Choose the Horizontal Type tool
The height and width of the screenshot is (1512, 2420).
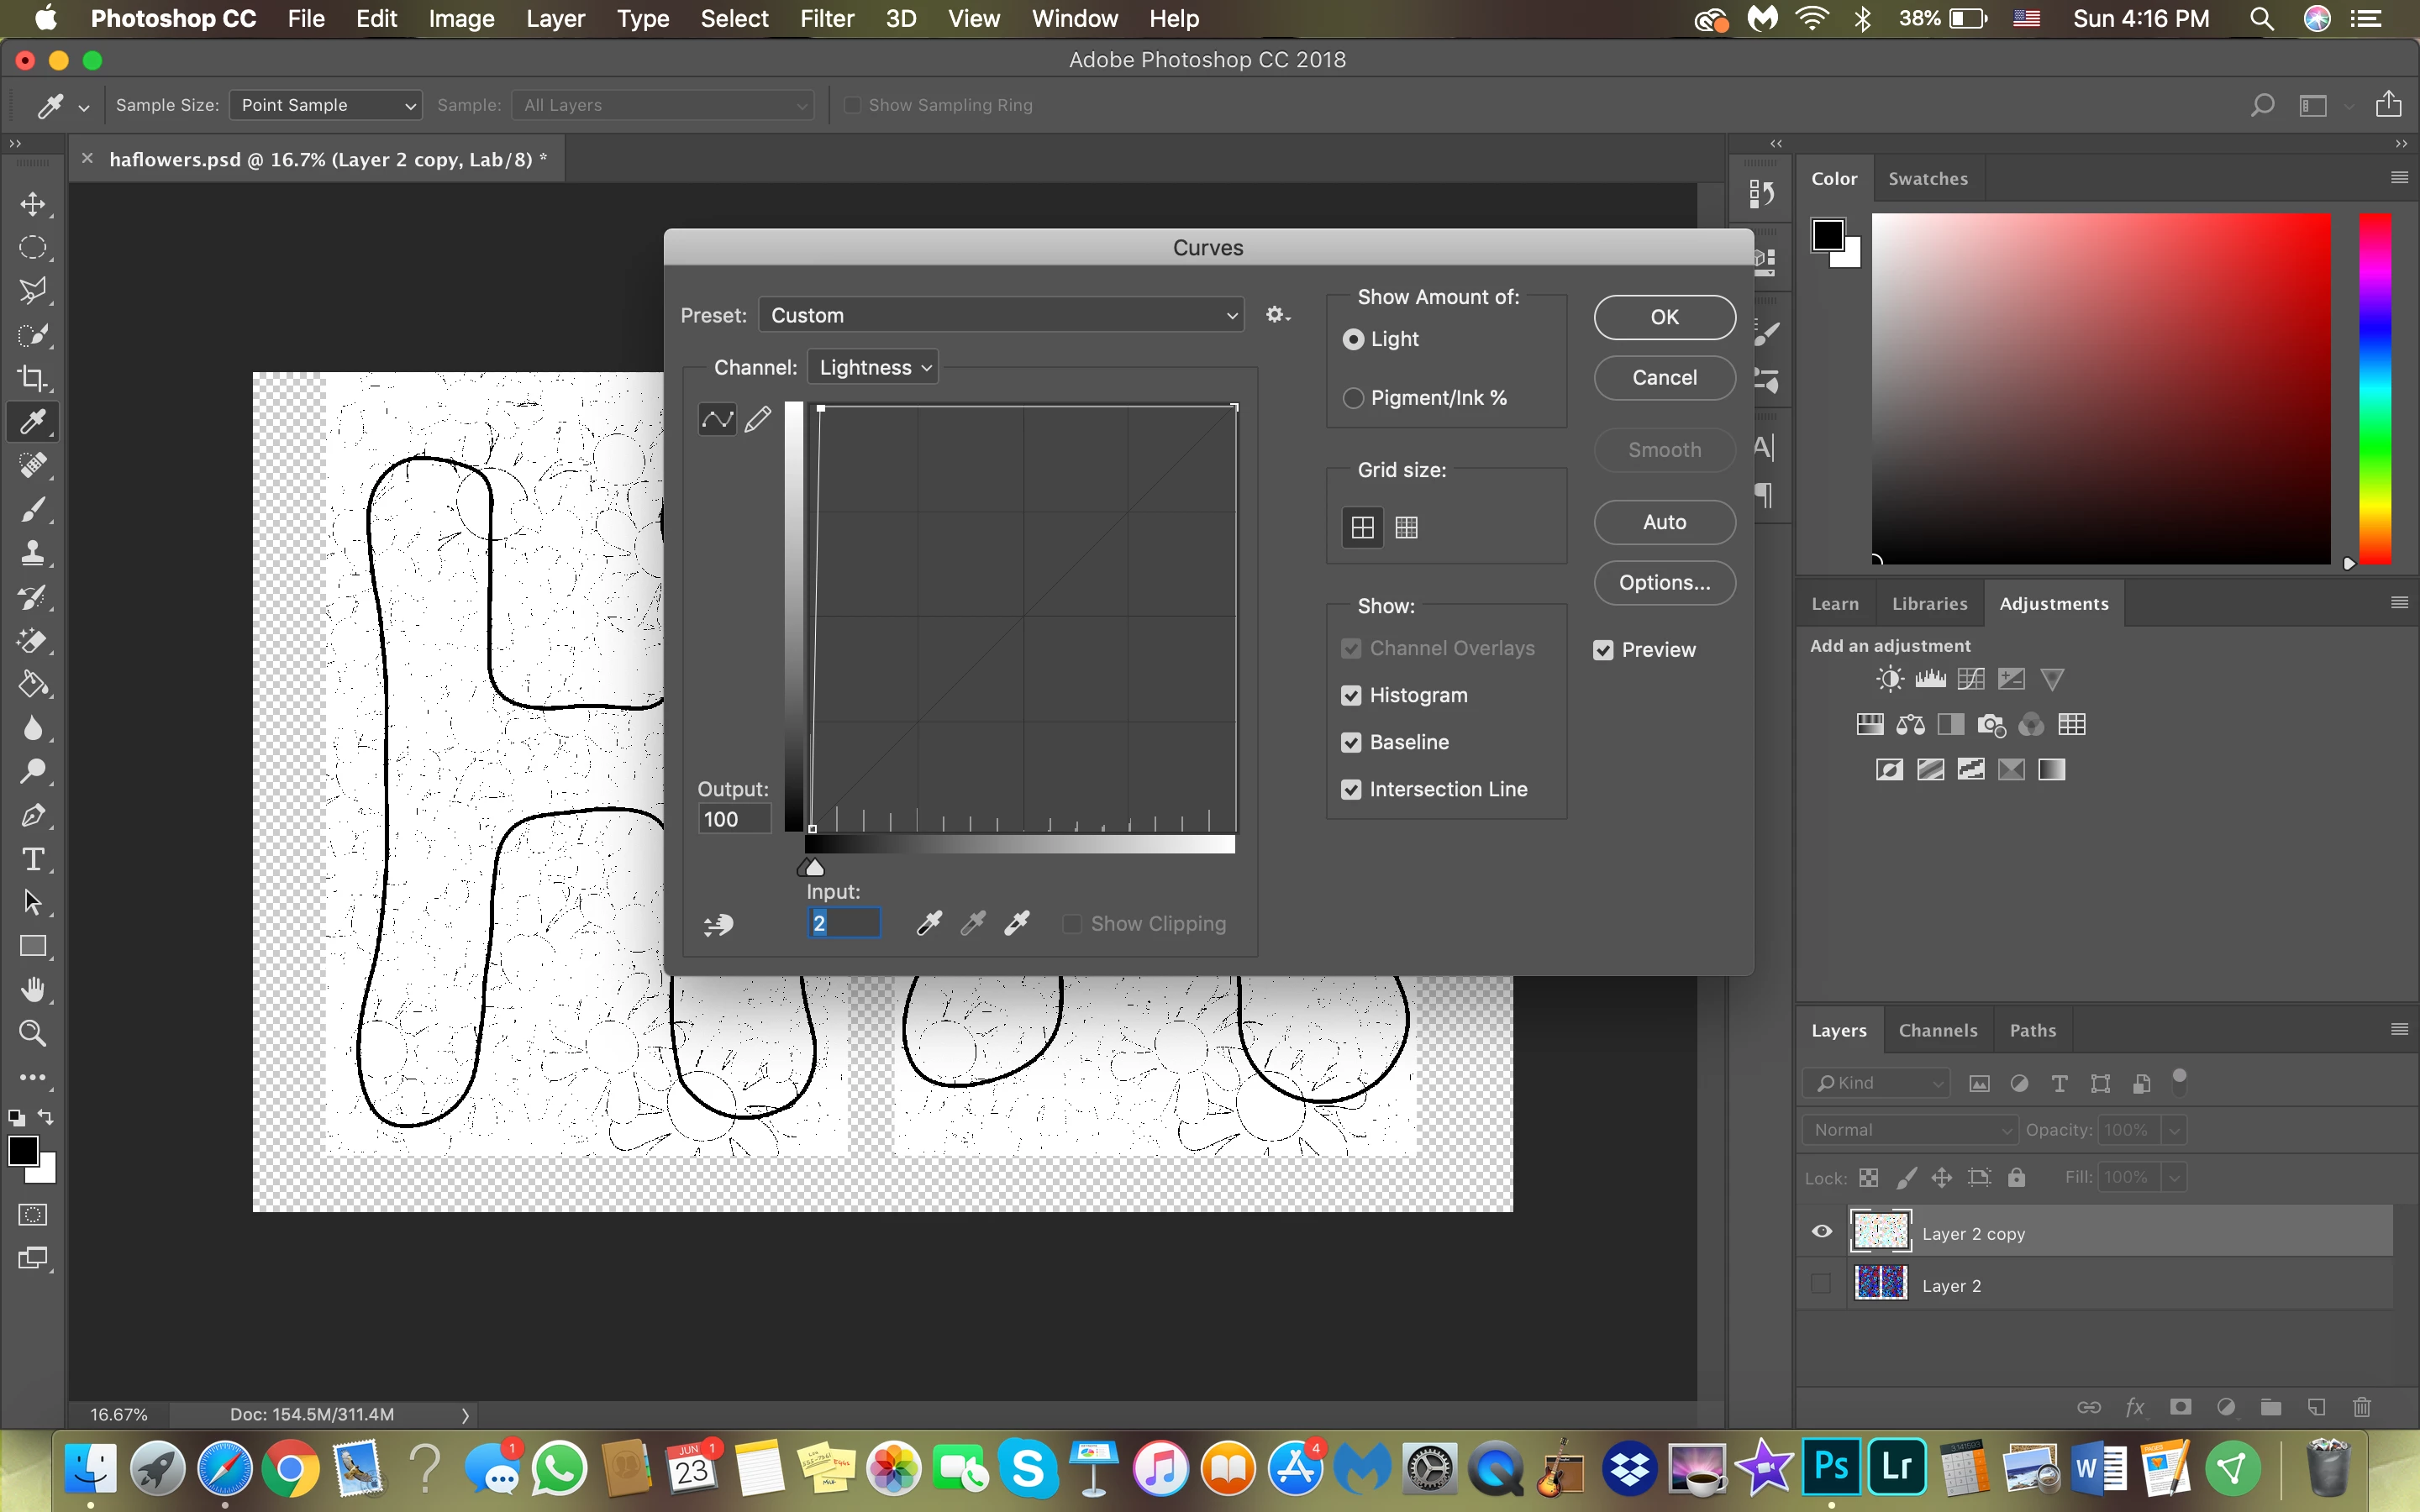pos(32,859)
